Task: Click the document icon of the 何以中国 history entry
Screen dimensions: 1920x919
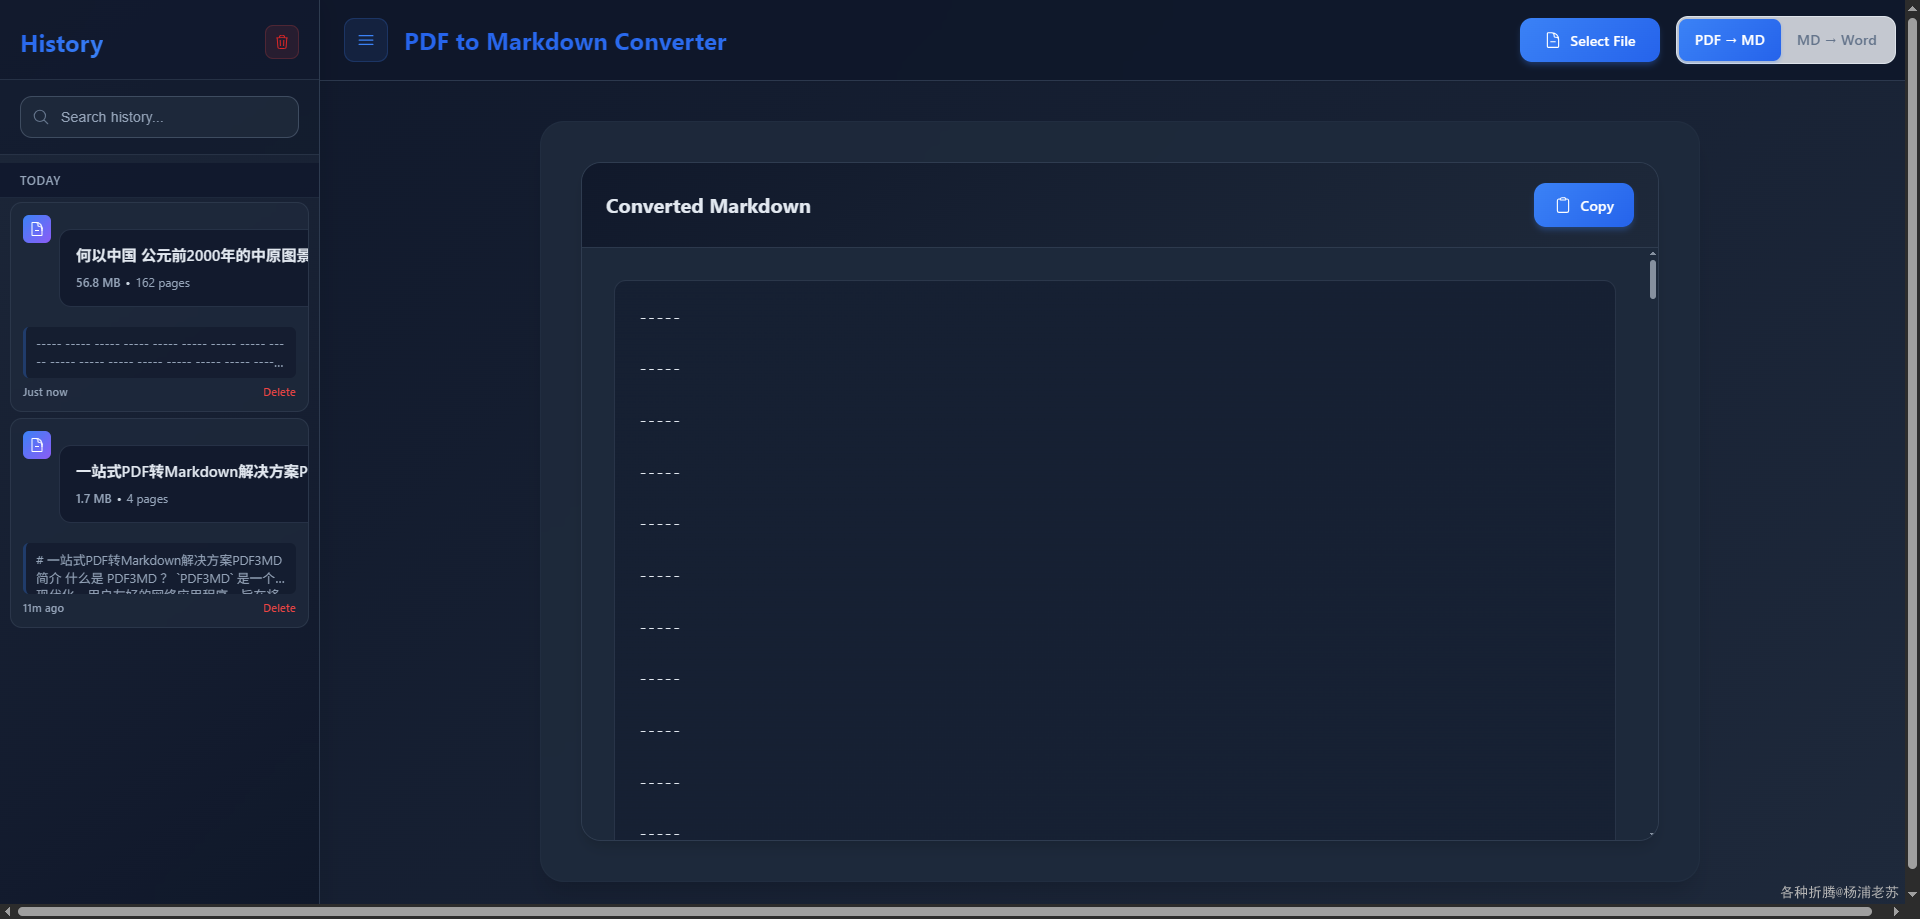Action: click(37, 229)
